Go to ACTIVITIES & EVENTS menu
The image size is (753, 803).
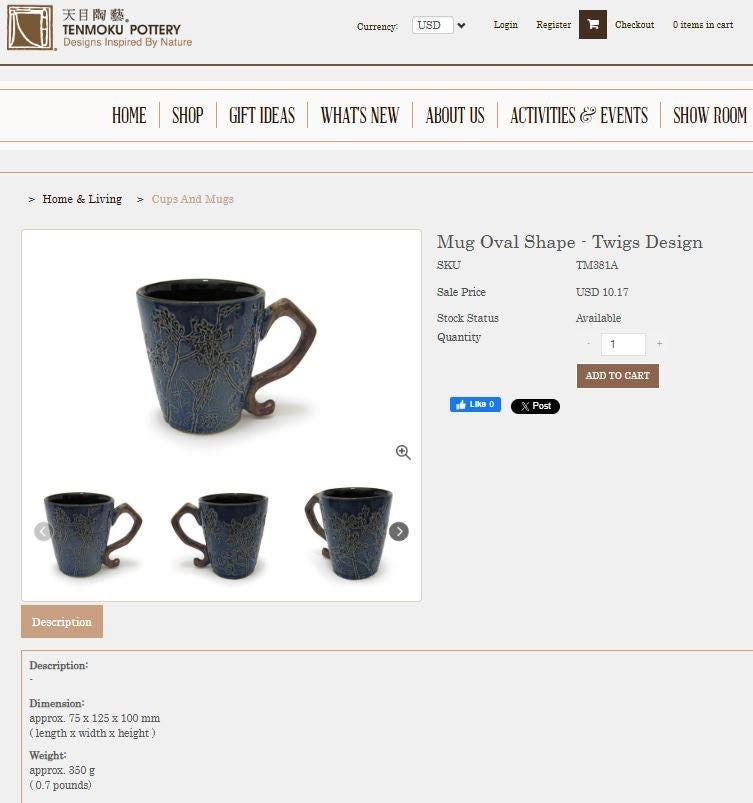tap(579, 115)
